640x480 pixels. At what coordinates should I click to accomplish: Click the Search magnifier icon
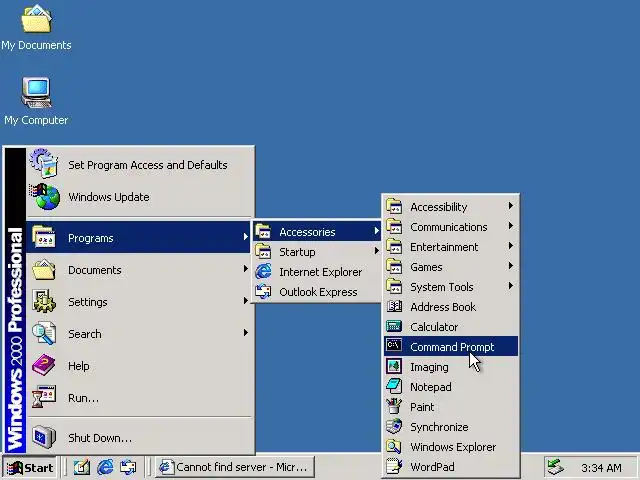coord(44,333)
